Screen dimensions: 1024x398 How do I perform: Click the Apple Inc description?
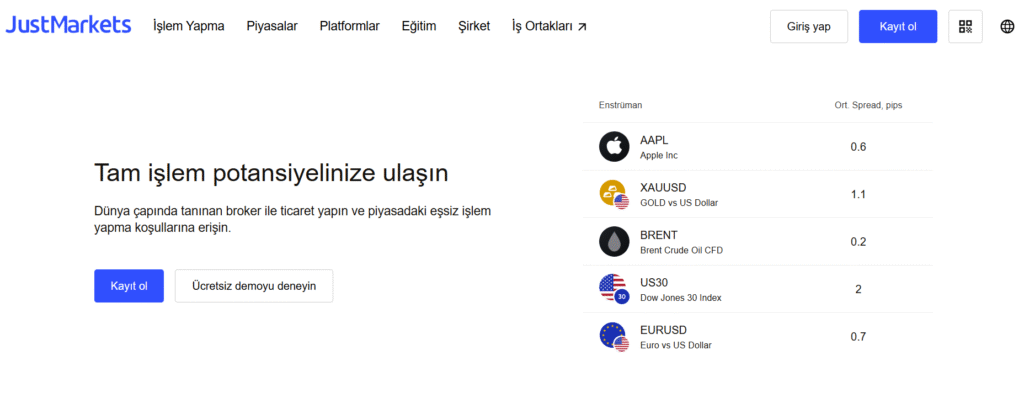coord(659,156)
